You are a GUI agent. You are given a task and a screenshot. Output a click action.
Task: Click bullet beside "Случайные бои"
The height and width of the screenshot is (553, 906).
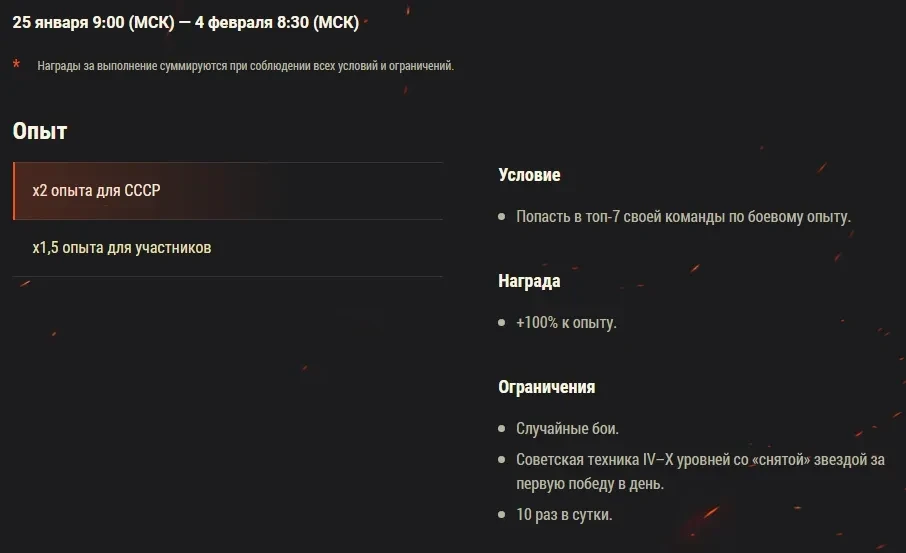point(502,429)
